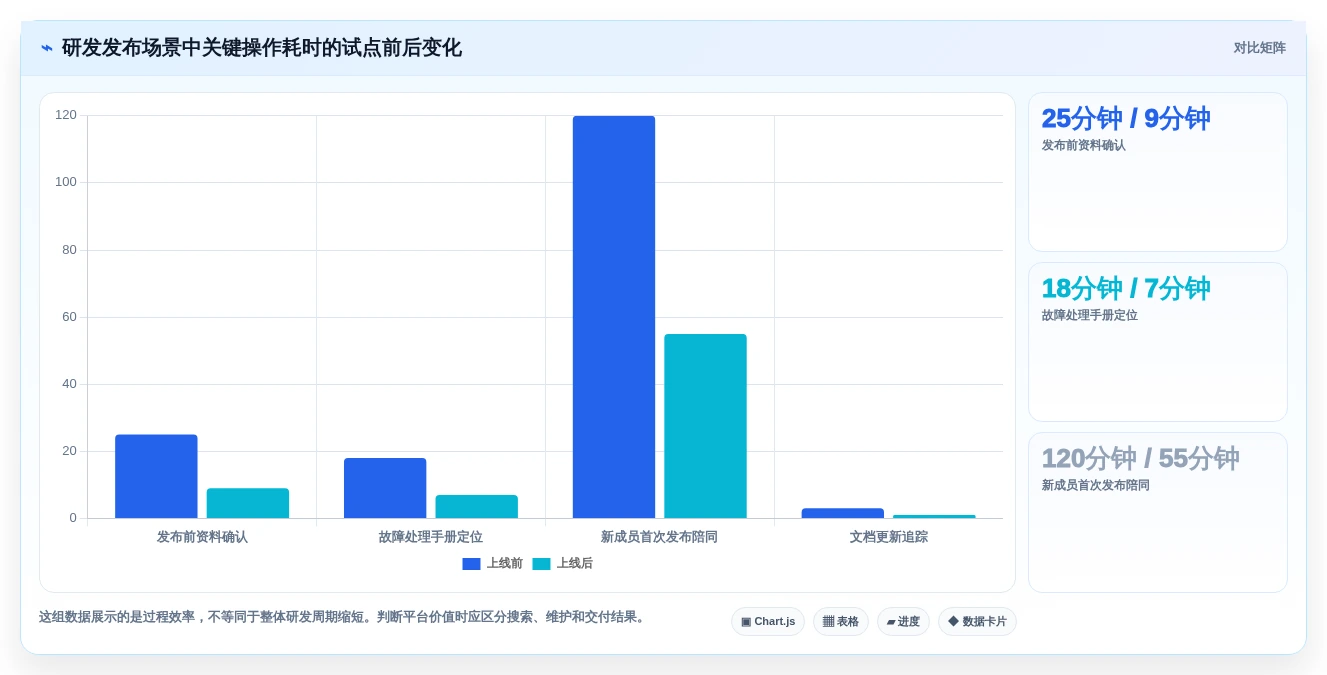The image size is (1327, 675).
Task: Click the tall 上线前 bar for 新成员首次发布陪同
Action: (x=614, y=317)
